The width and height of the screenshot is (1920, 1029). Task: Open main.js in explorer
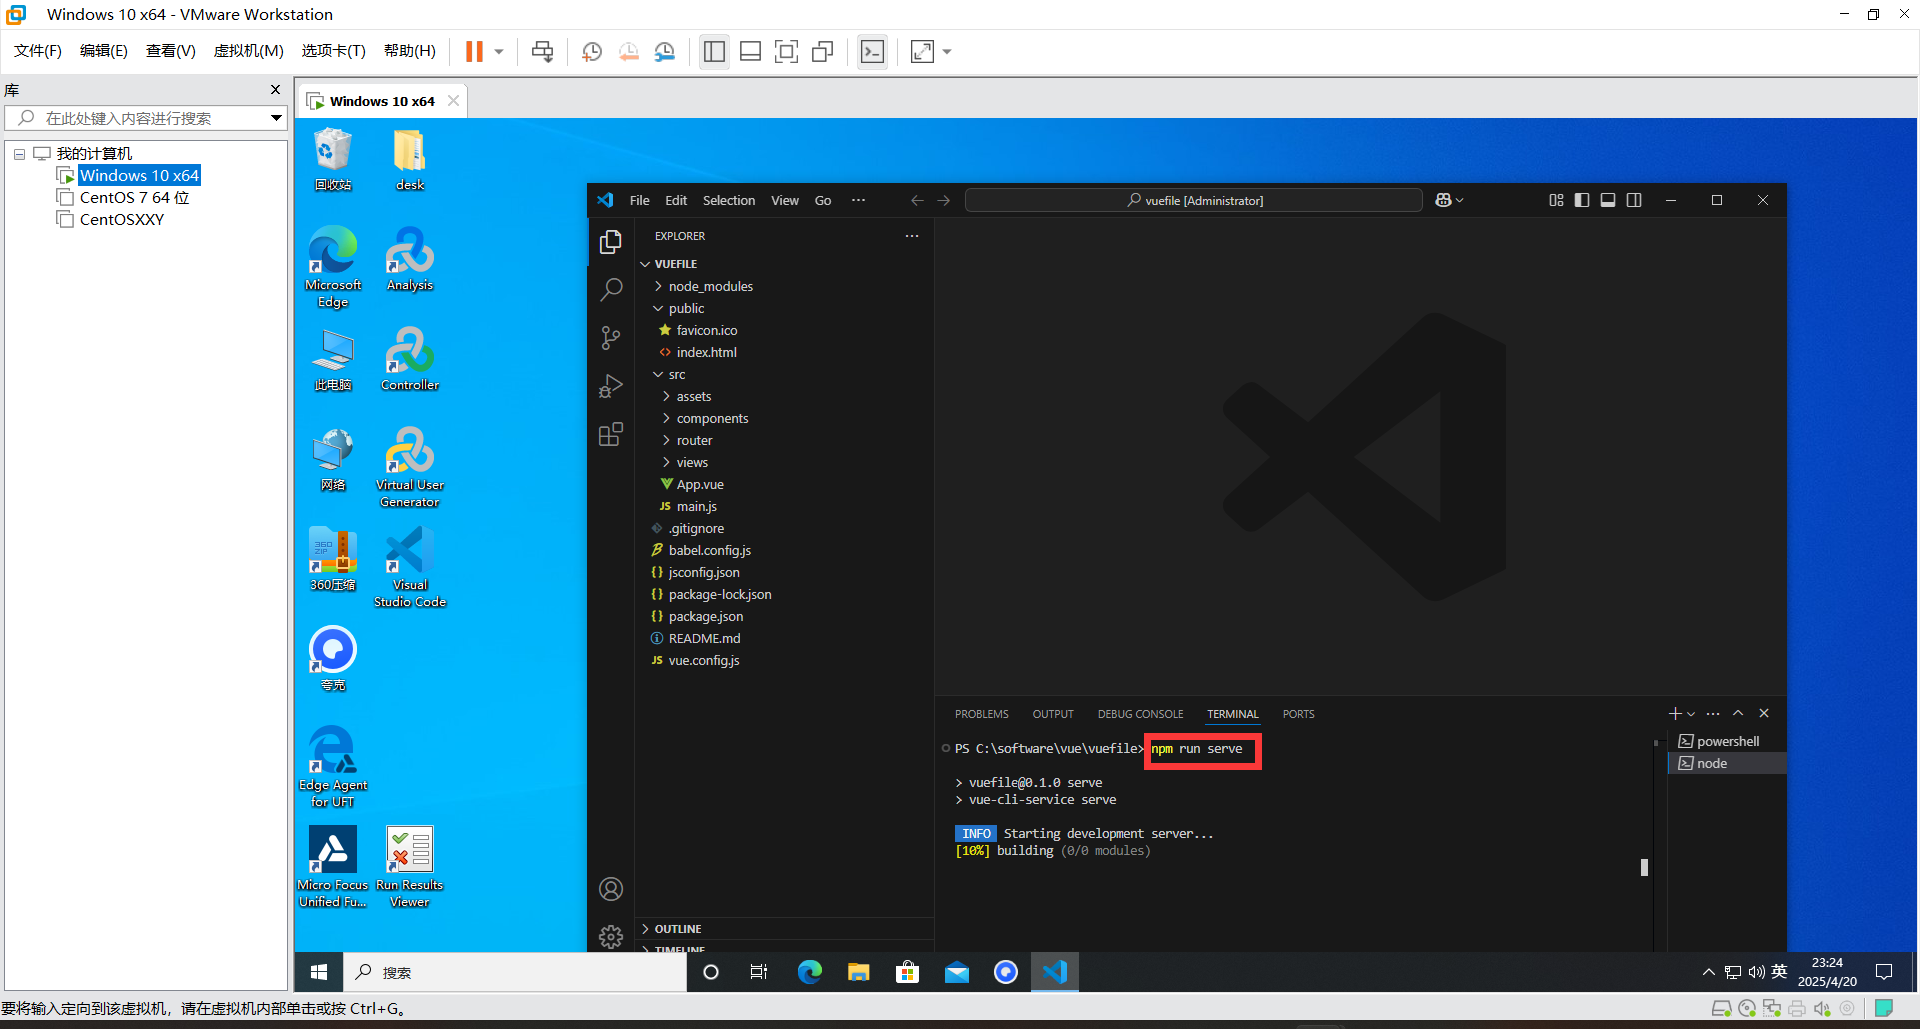pos(784,506)
